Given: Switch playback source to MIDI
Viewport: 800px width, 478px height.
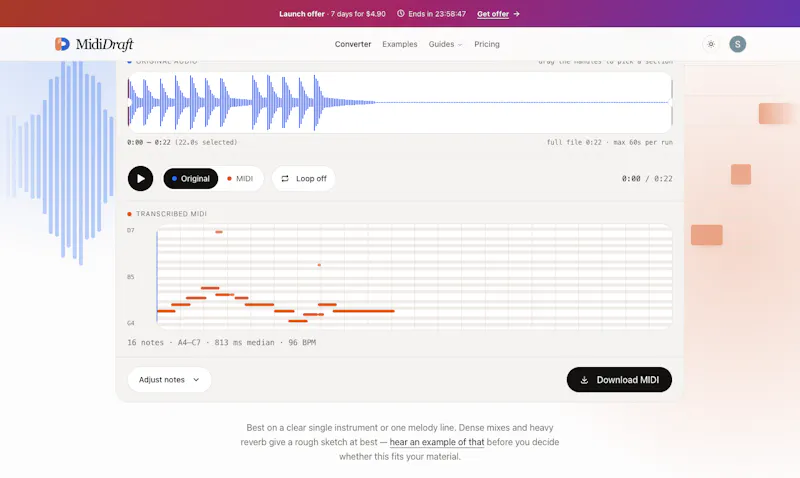Looking at the screenshot, I should pyautogui.click(x=240, y=179).
